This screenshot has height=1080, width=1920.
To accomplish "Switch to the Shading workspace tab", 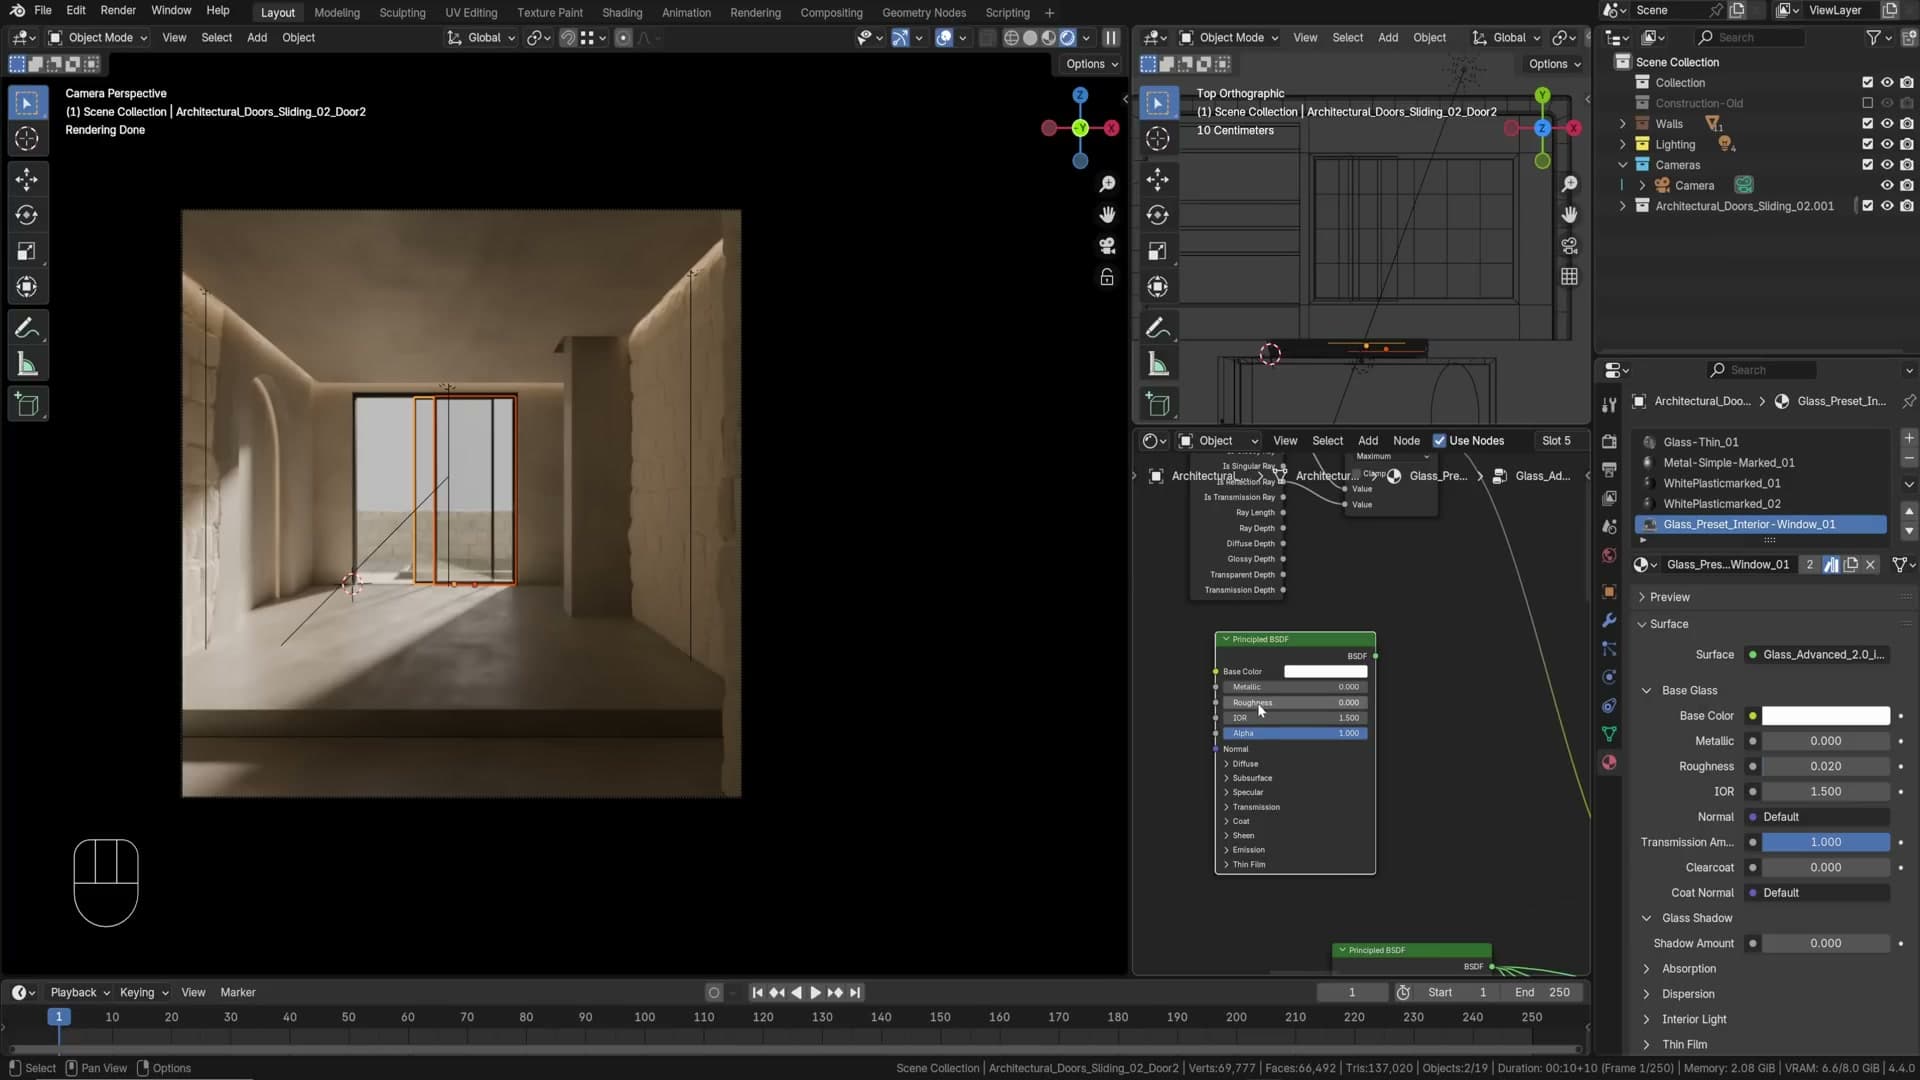I will pos(621,12).
